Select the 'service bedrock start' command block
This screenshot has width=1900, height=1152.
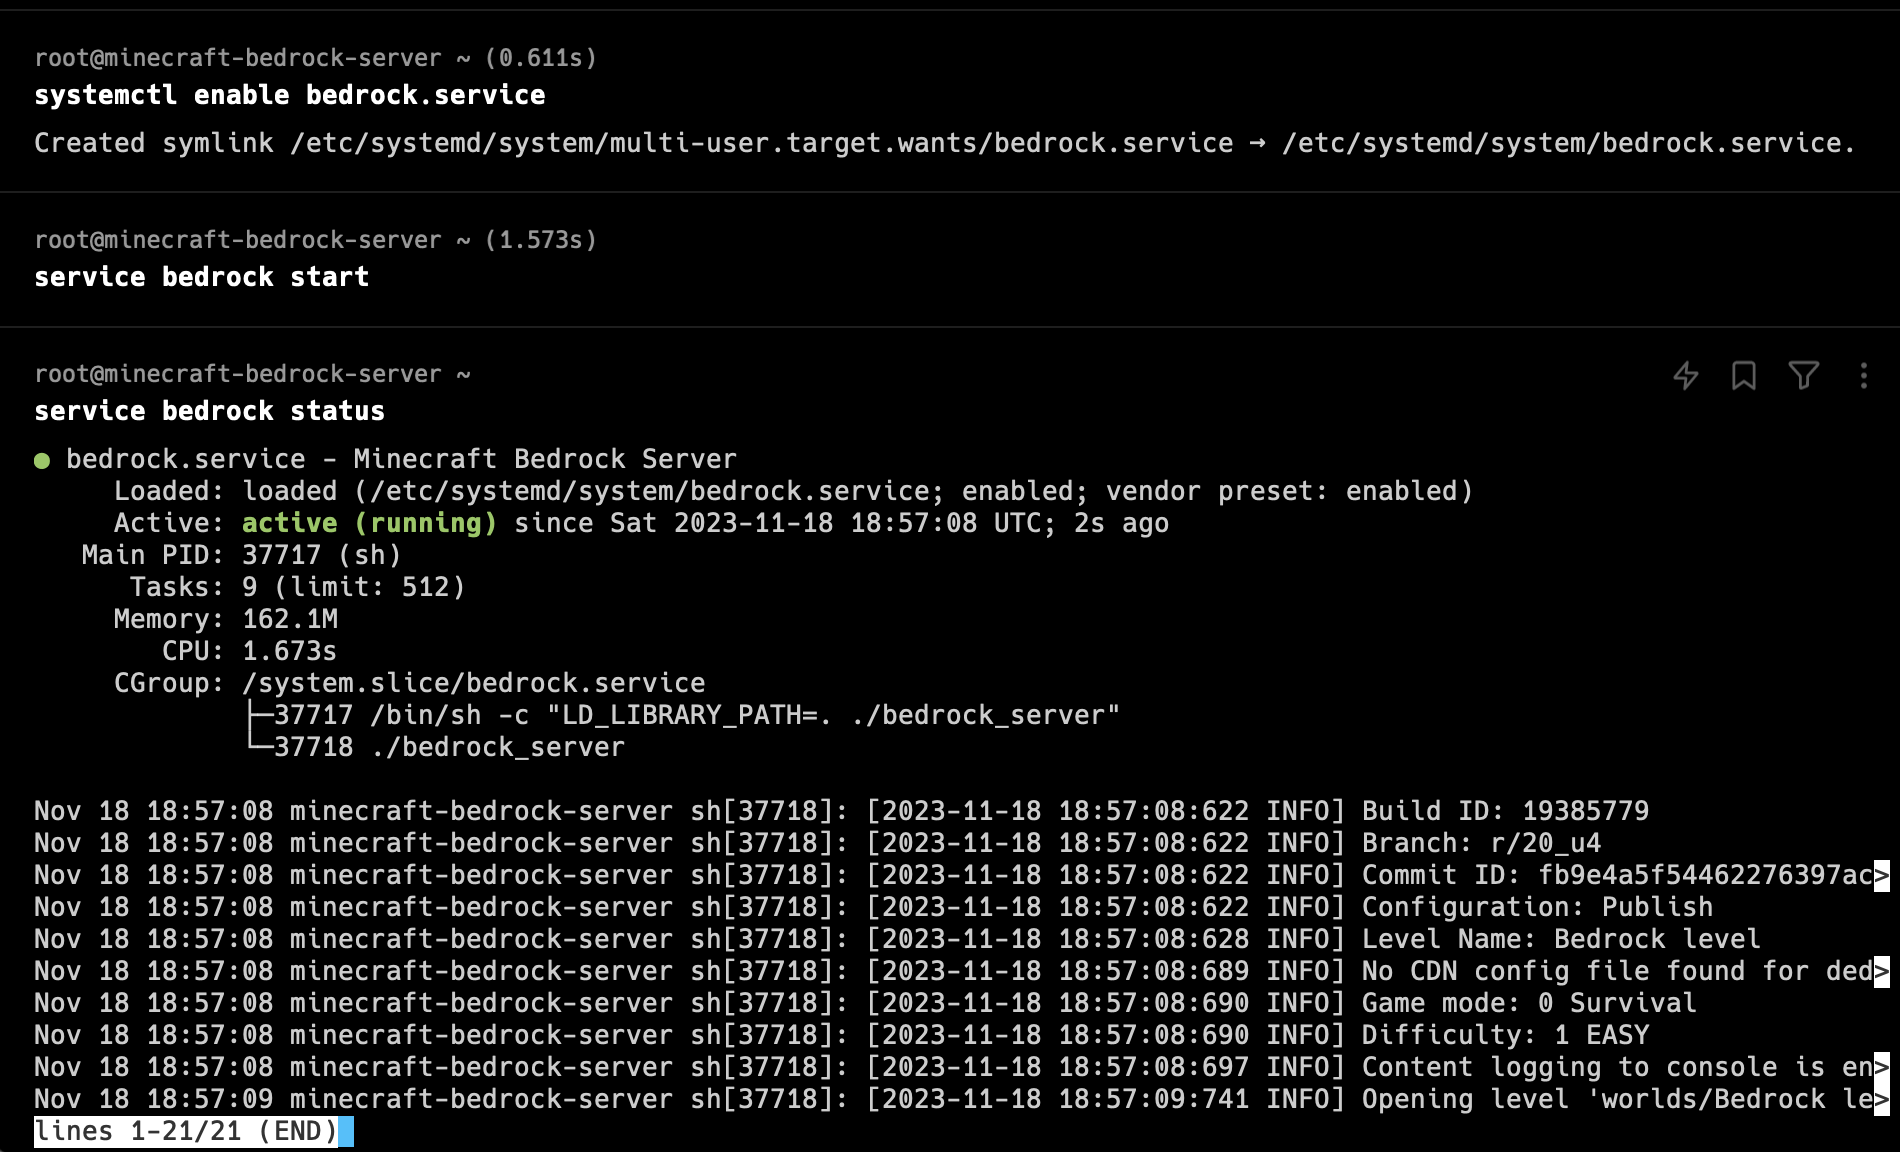pos(202,277)
